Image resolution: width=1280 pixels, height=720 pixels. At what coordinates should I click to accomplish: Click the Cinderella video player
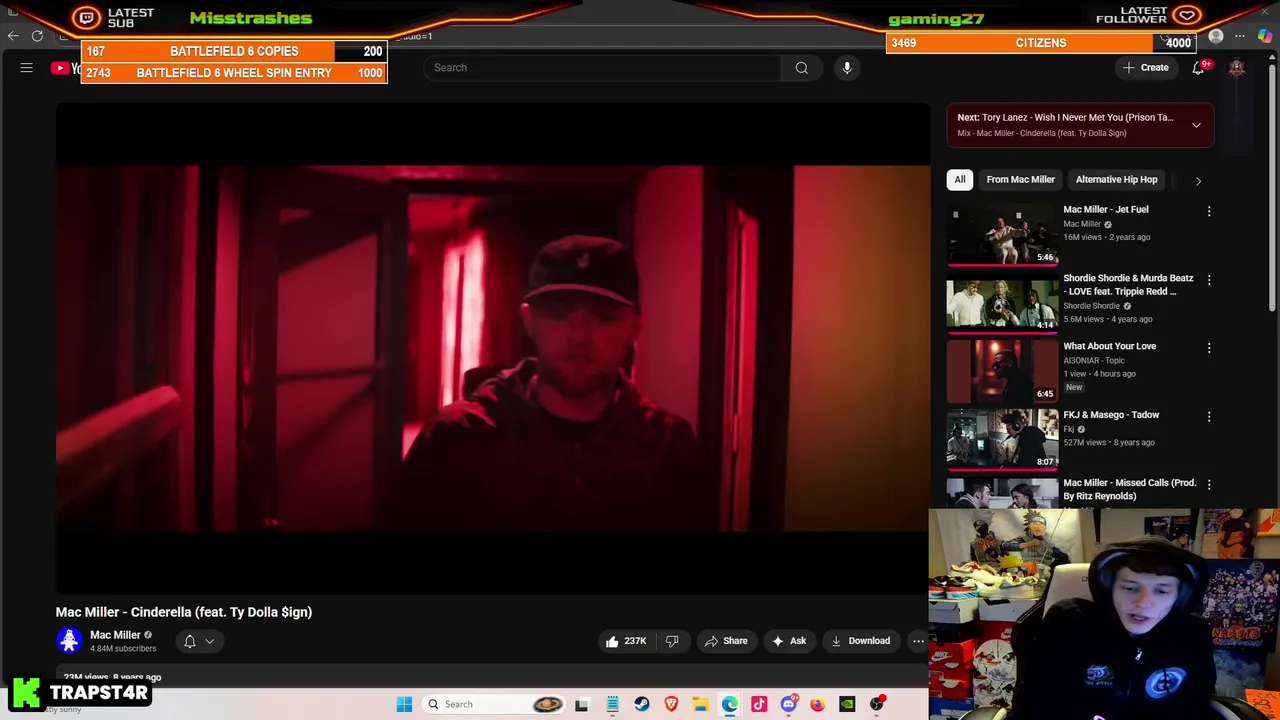point(493,348)
